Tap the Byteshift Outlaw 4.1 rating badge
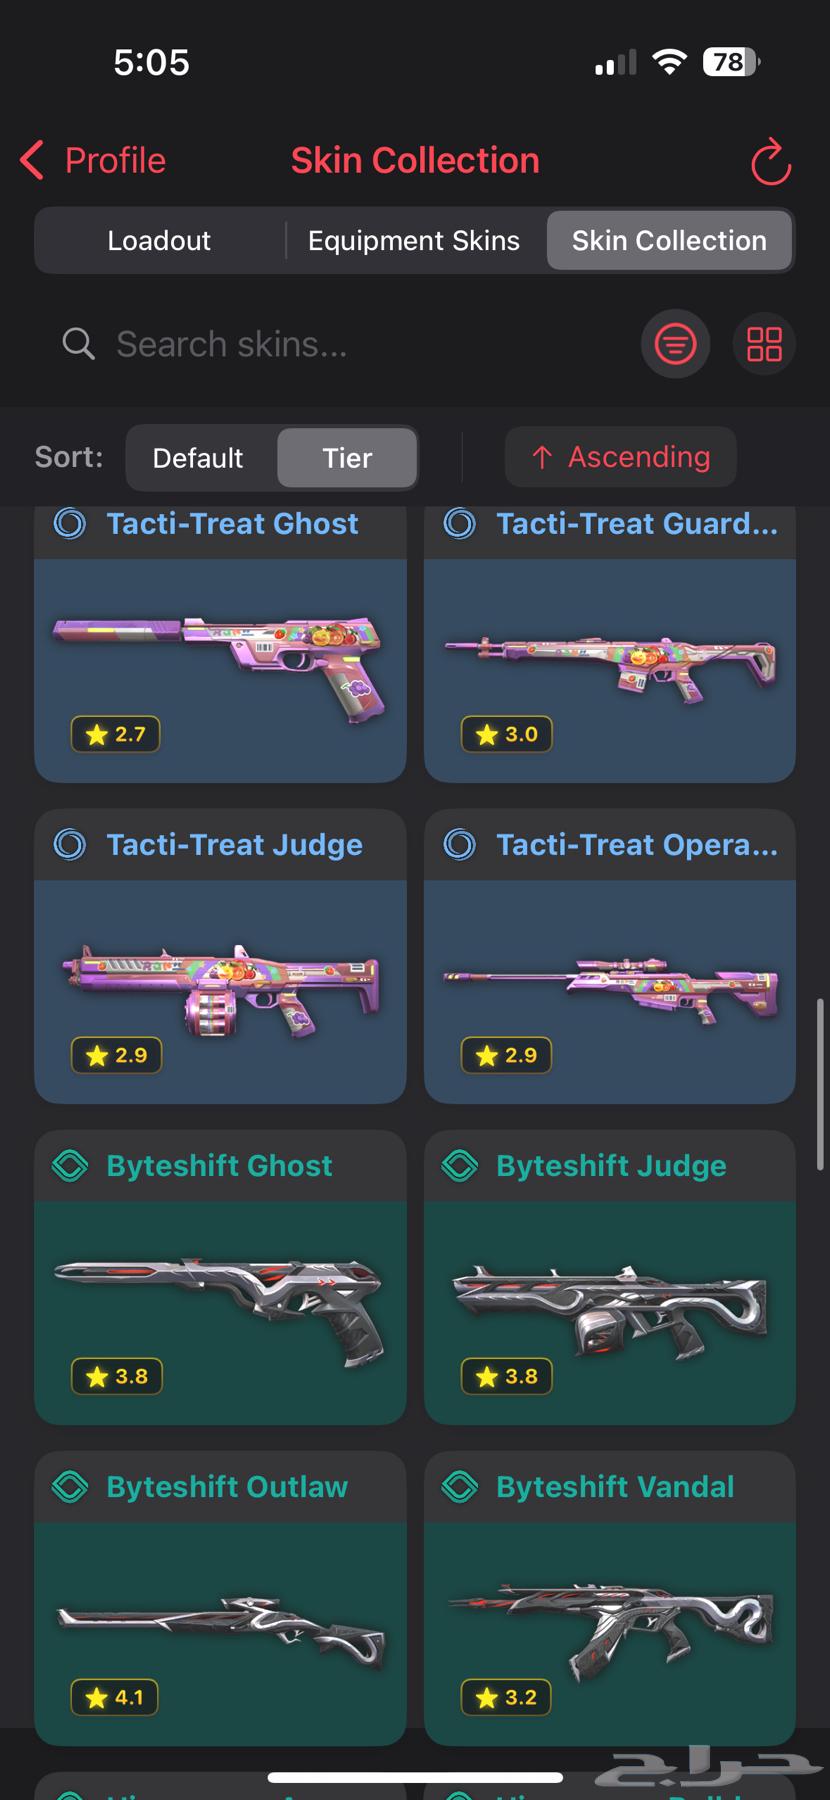The width and height of the screenshot is (830, 1800). tap(115, 1697)
